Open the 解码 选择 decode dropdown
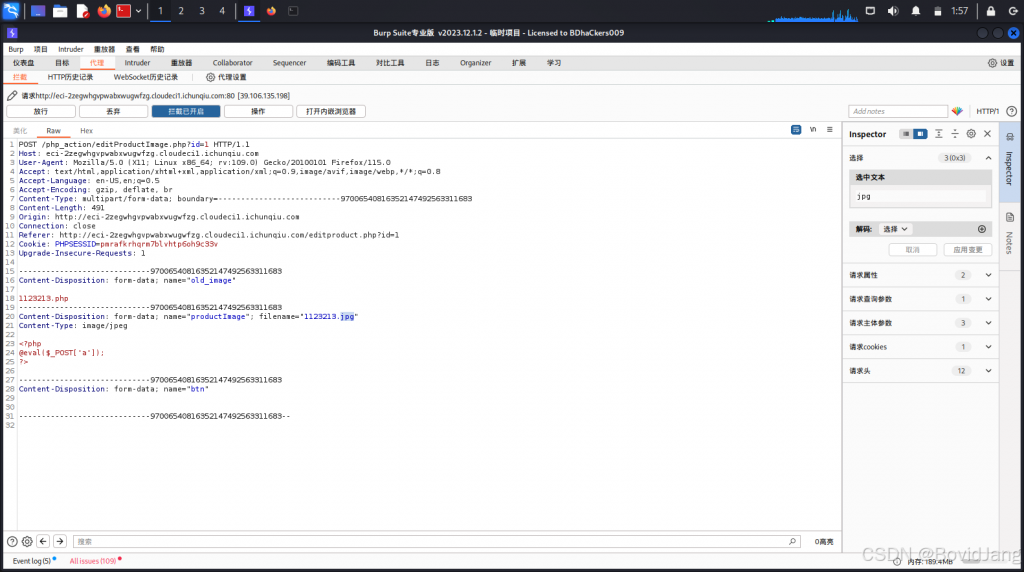This screenshot has width=1024, height=572. (895, 229)
